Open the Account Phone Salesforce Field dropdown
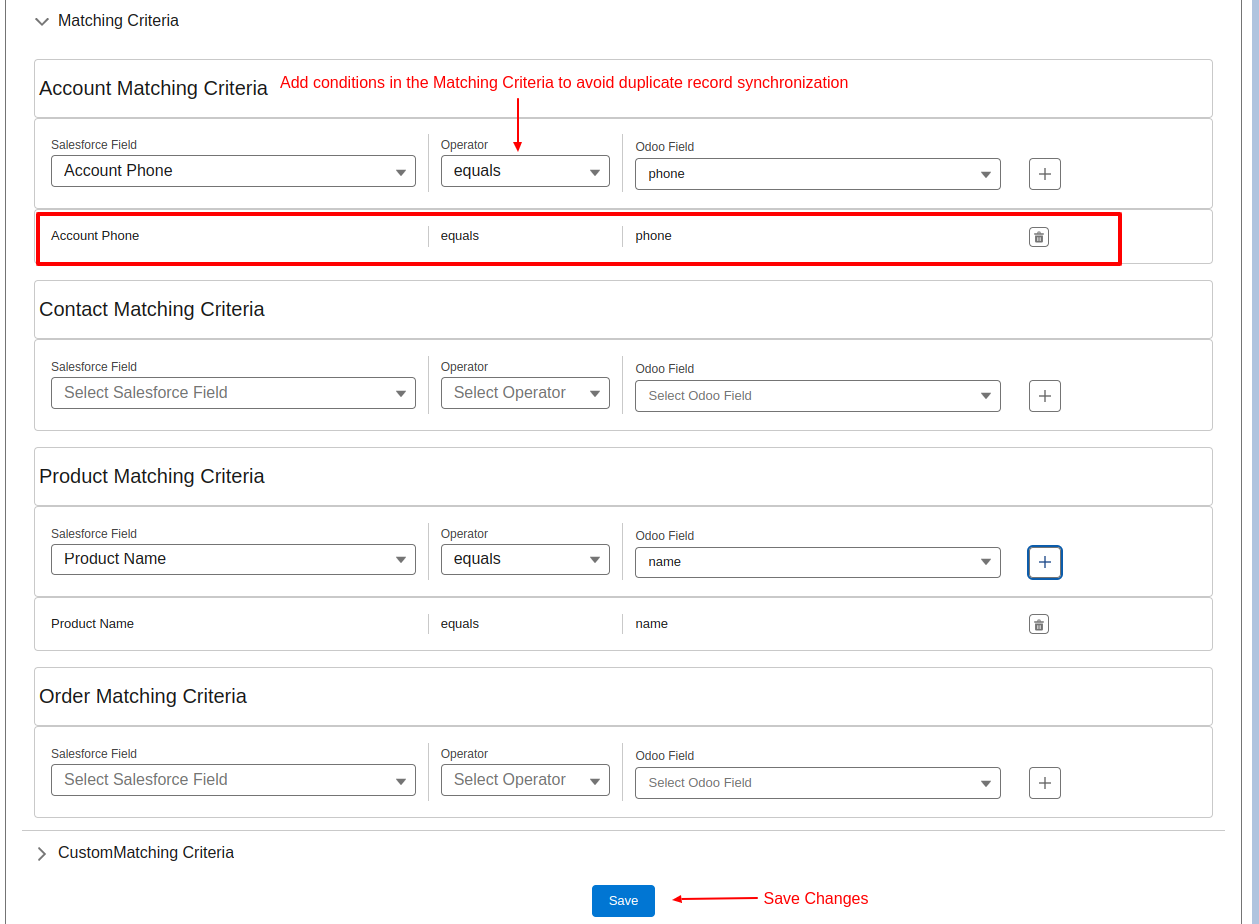The height and width of the screenshot is (924, 1259). (233, 170)
